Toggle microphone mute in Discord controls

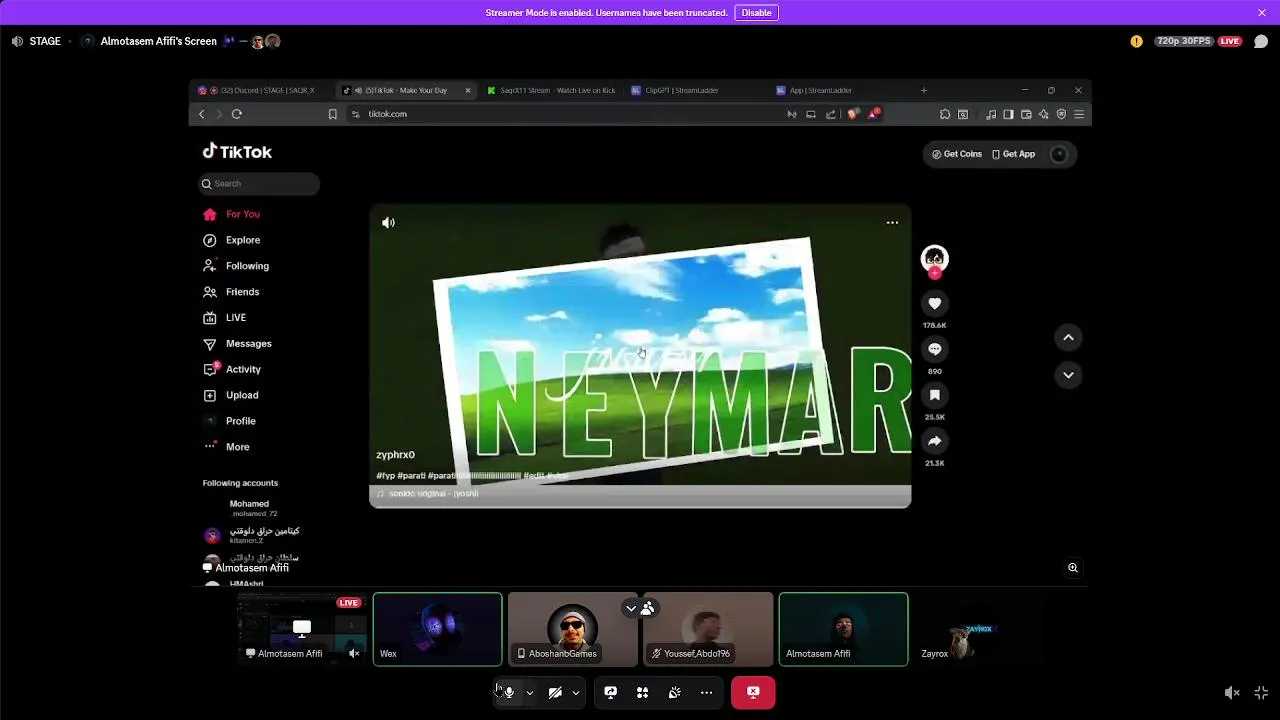point(509,692)
